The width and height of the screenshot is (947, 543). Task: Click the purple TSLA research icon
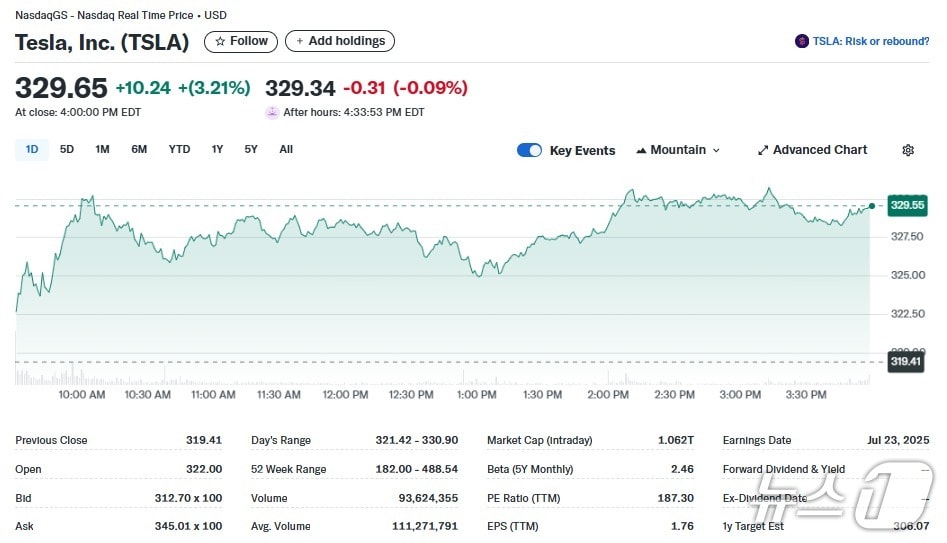(801, 41)
